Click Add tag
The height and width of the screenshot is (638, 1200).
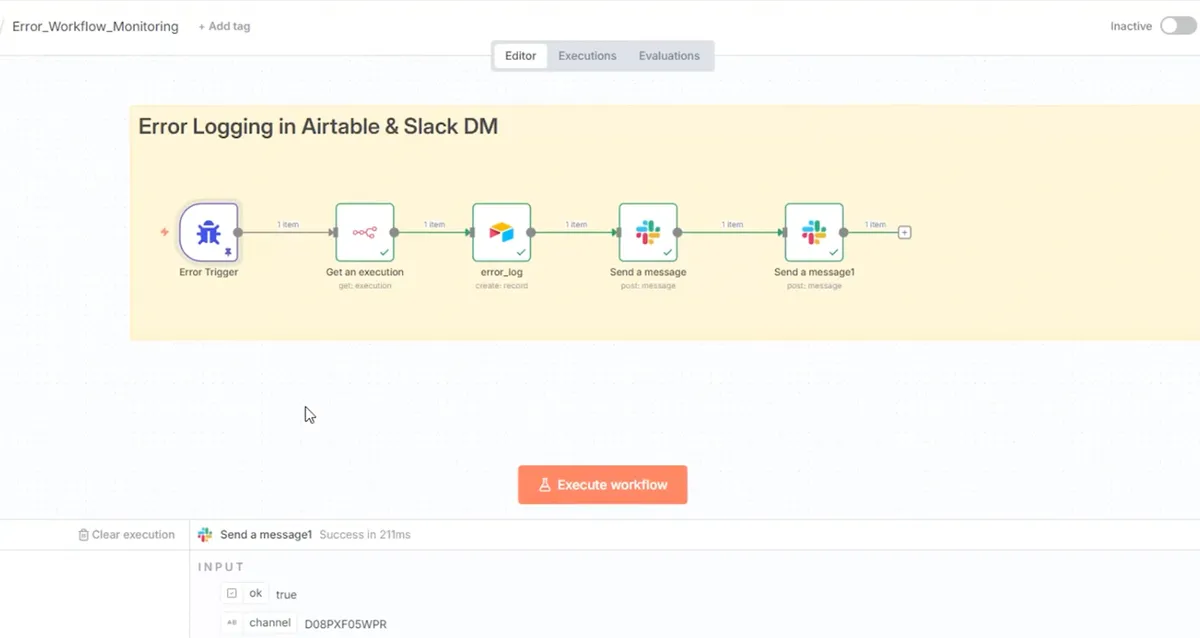[x=224, y=27]
